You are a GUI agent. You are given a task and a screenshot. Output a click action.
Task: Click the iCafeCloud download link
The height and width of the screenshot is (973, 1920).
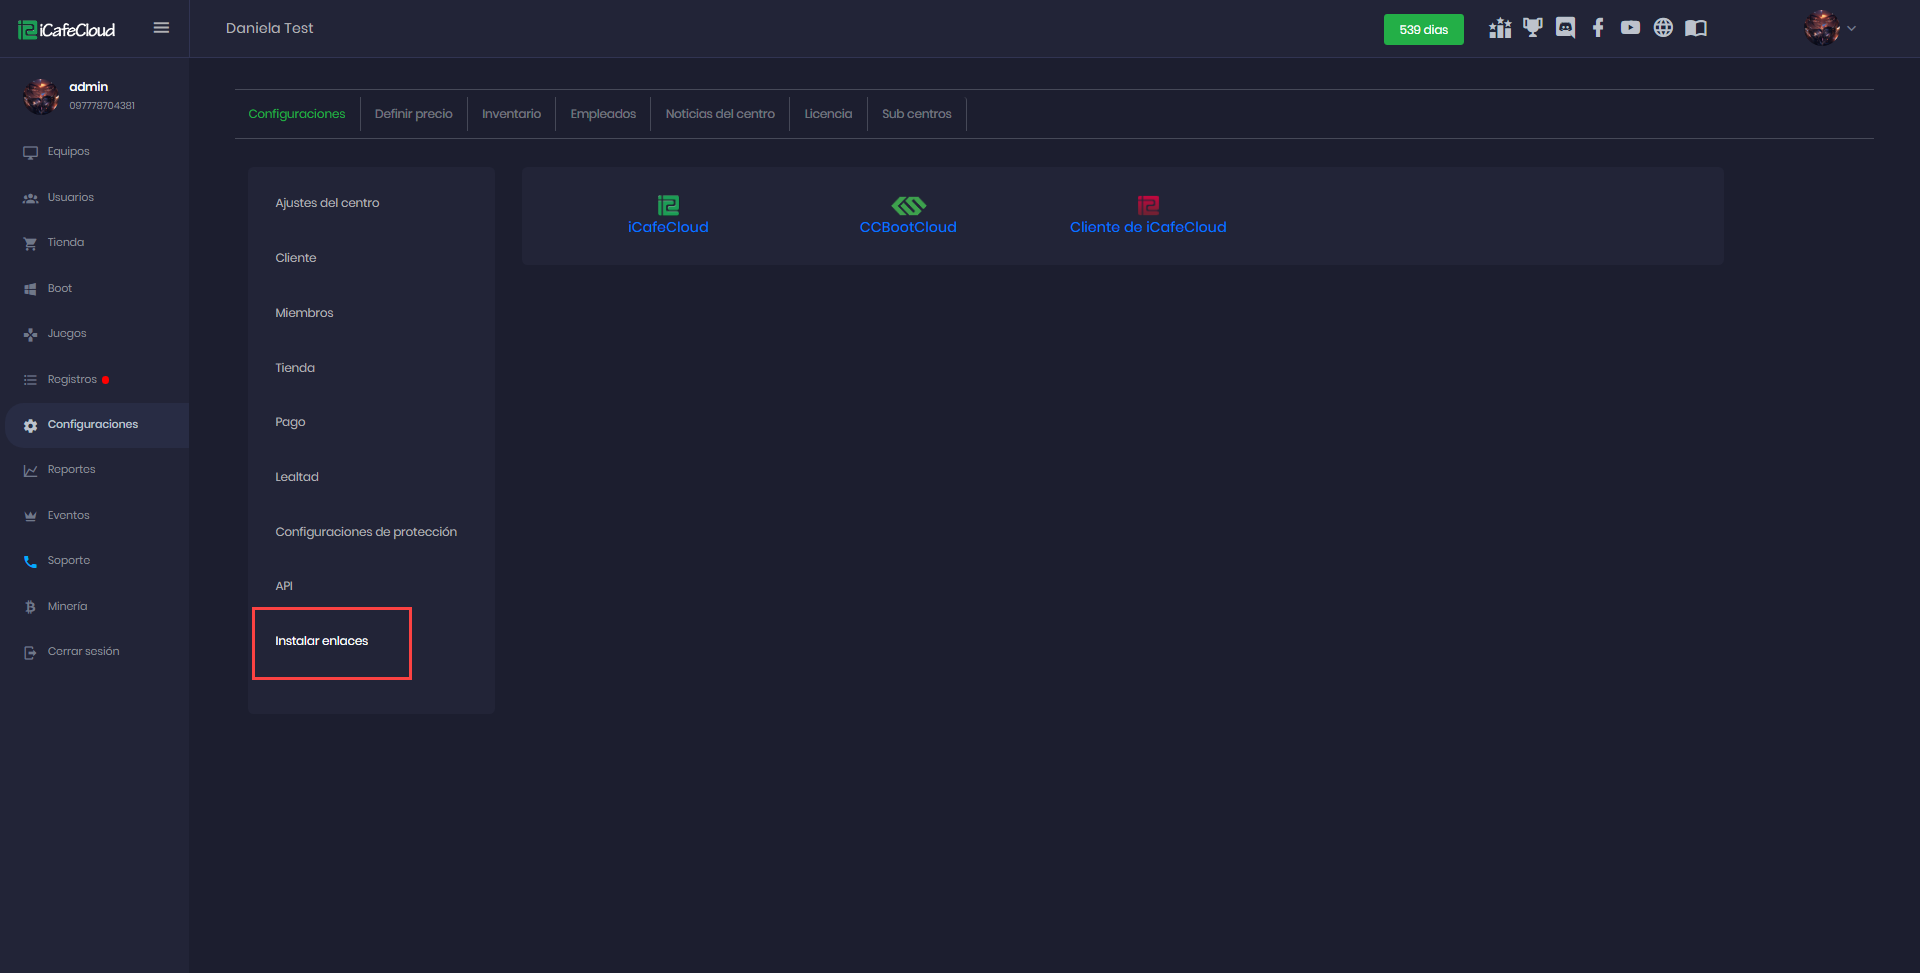(x=668, y=227)
